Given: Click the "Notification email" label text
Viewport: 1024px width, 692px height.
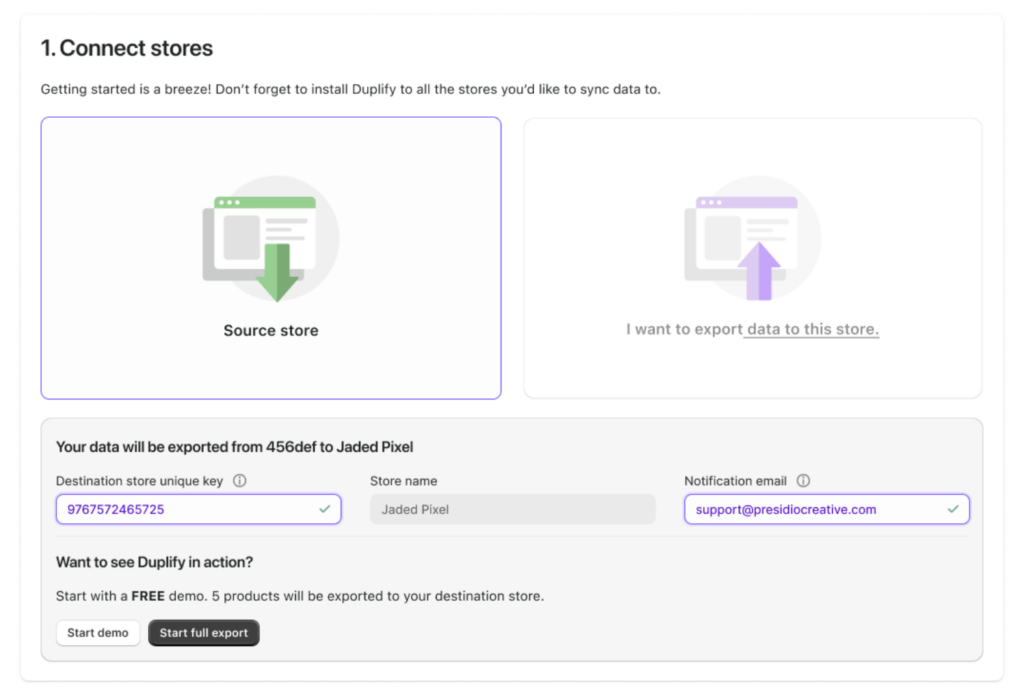Looking at the screenshot, I should [735, 481].
